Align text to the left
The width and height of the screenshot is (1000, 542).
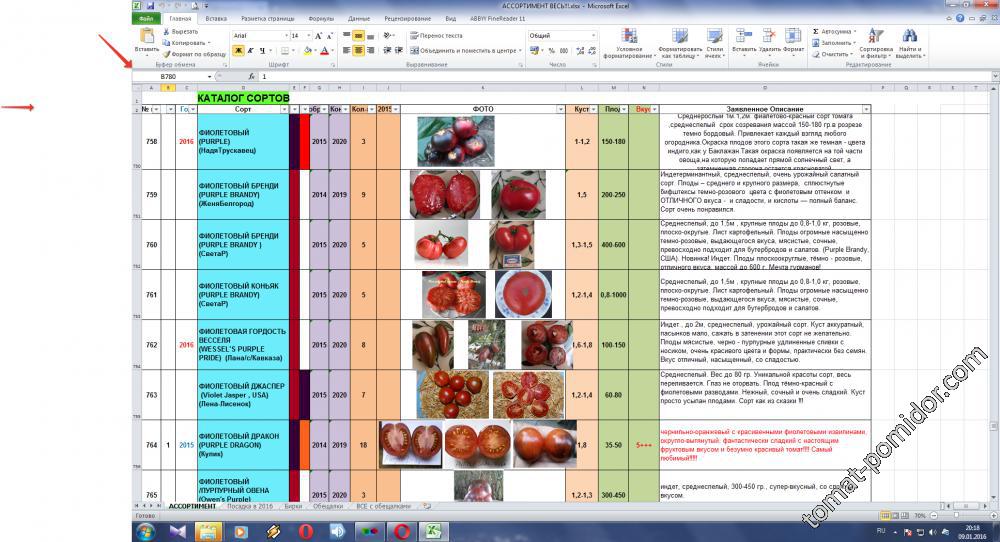pyautogui.click(x=347, y=50)
